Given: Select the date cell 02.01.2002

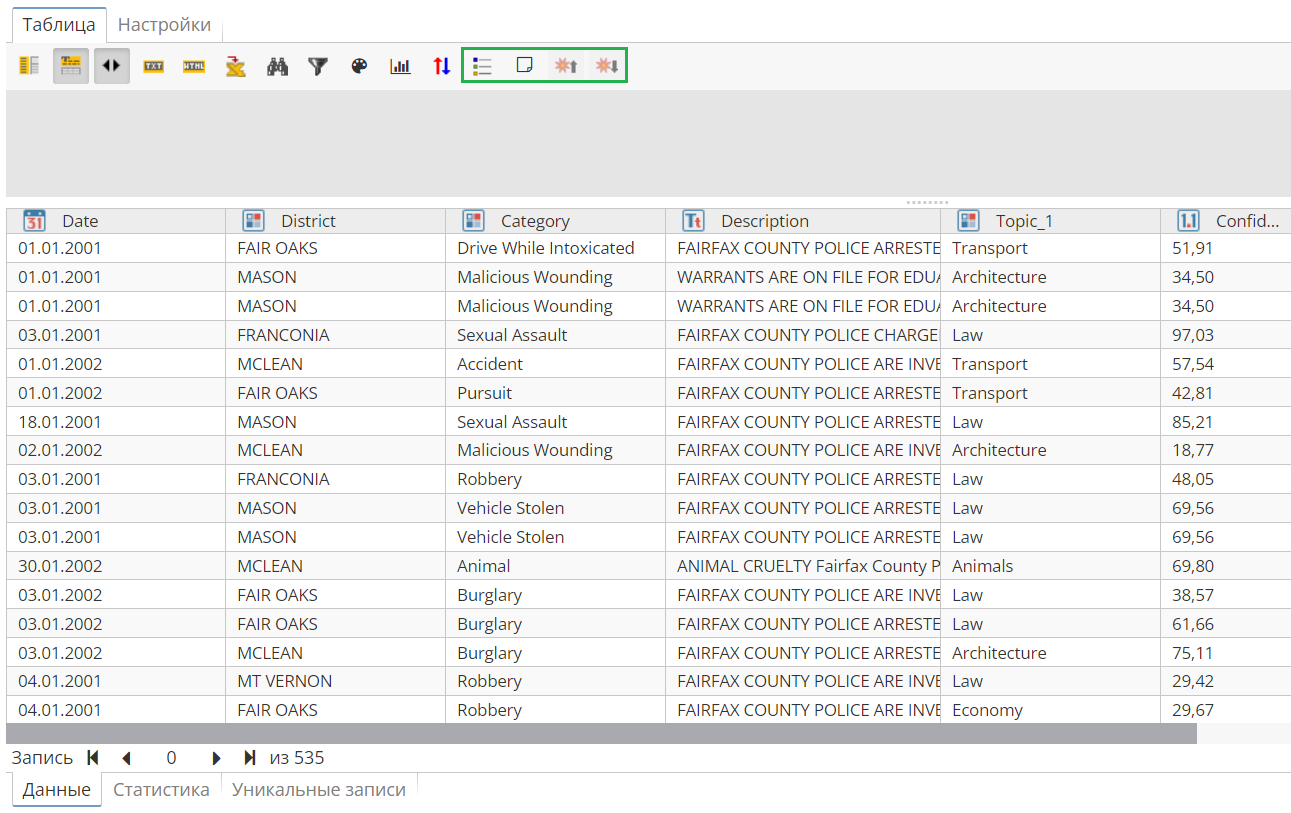Looking at the screenshot, I should [x=116, y=450].
